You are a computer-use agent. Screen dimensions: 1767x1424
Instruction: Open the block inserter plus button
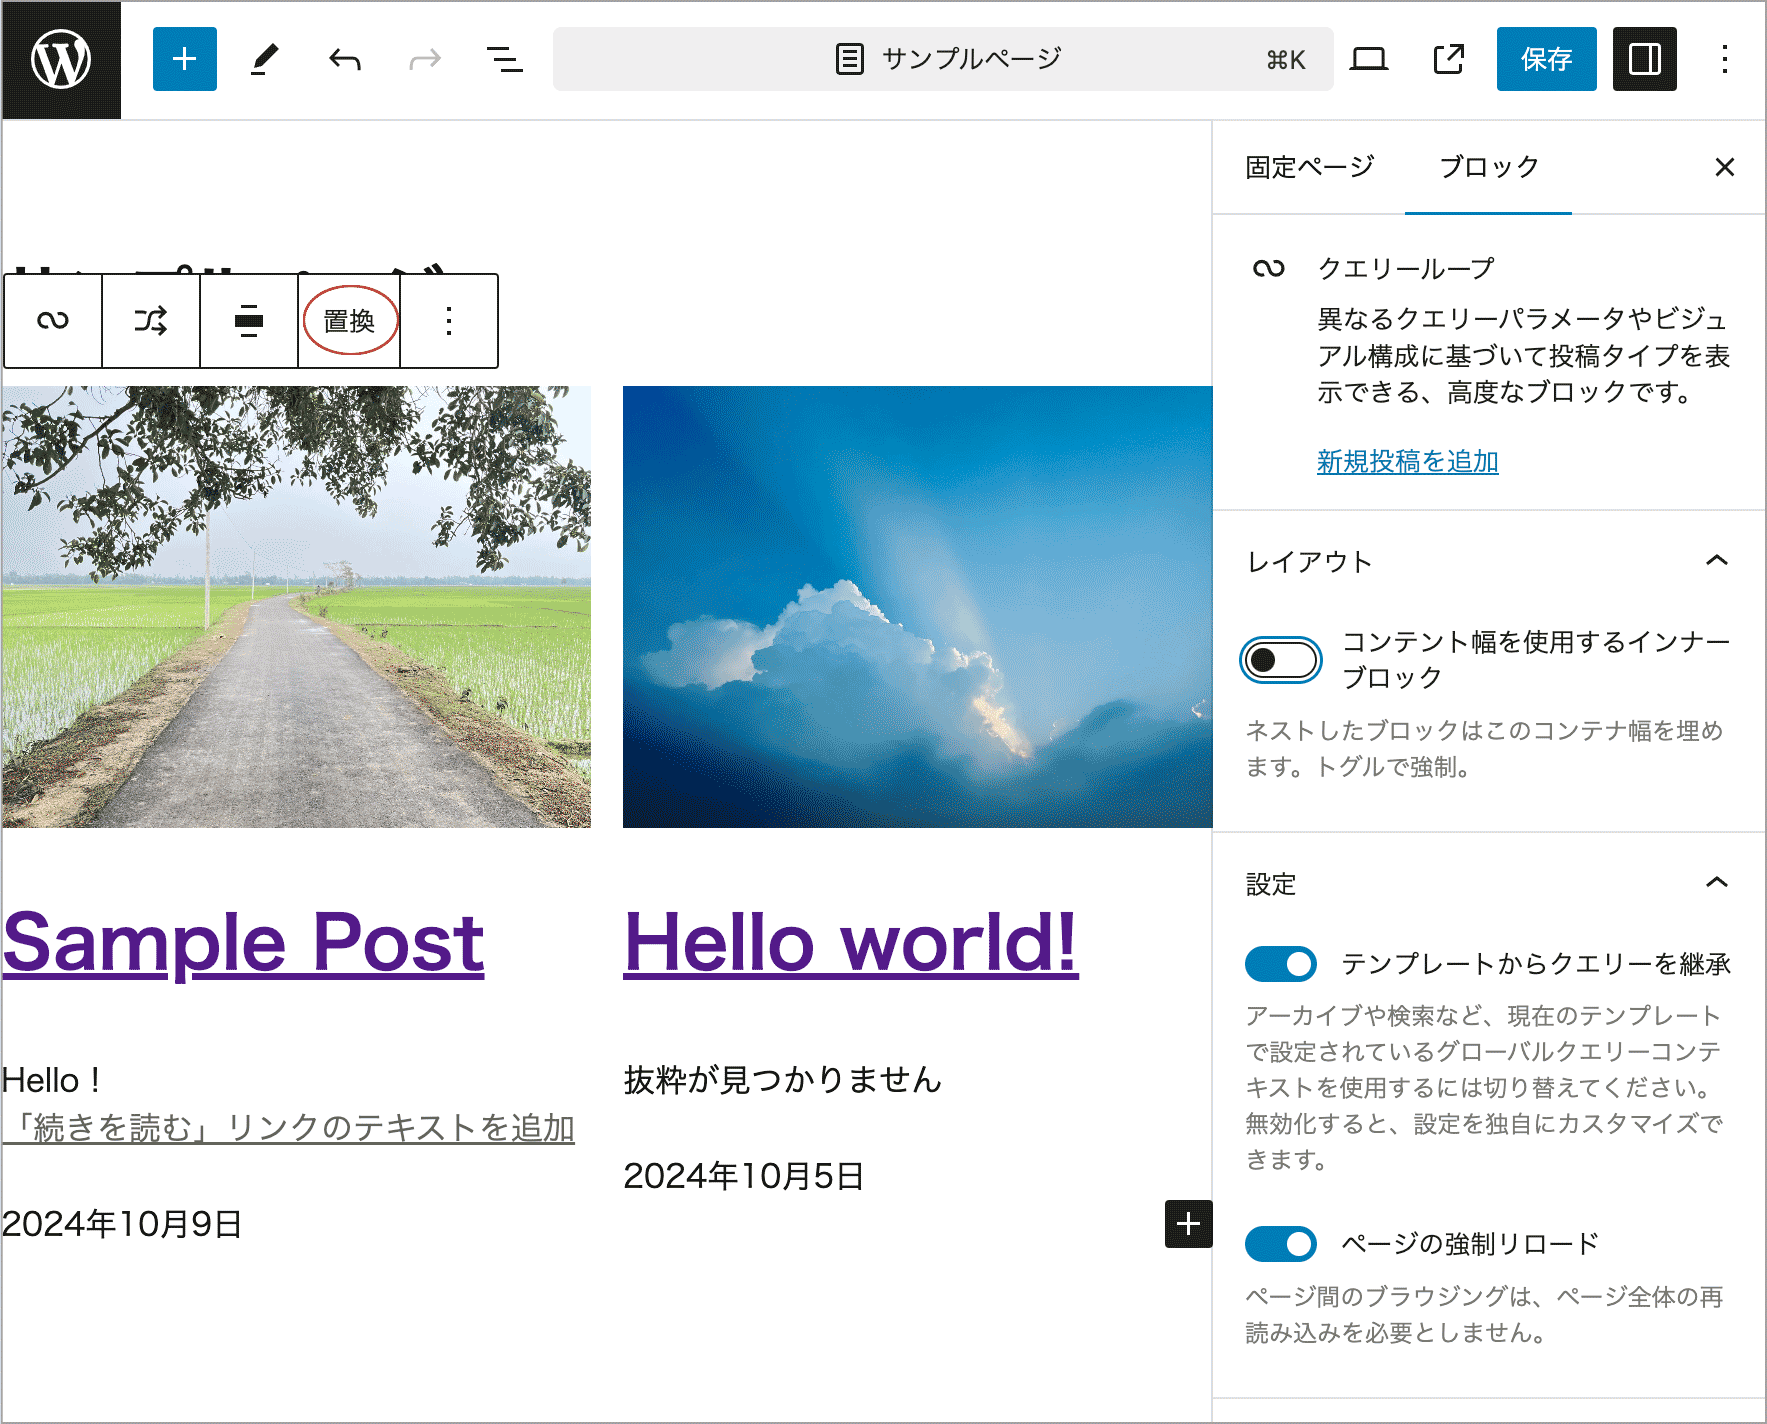coord(184,60)
